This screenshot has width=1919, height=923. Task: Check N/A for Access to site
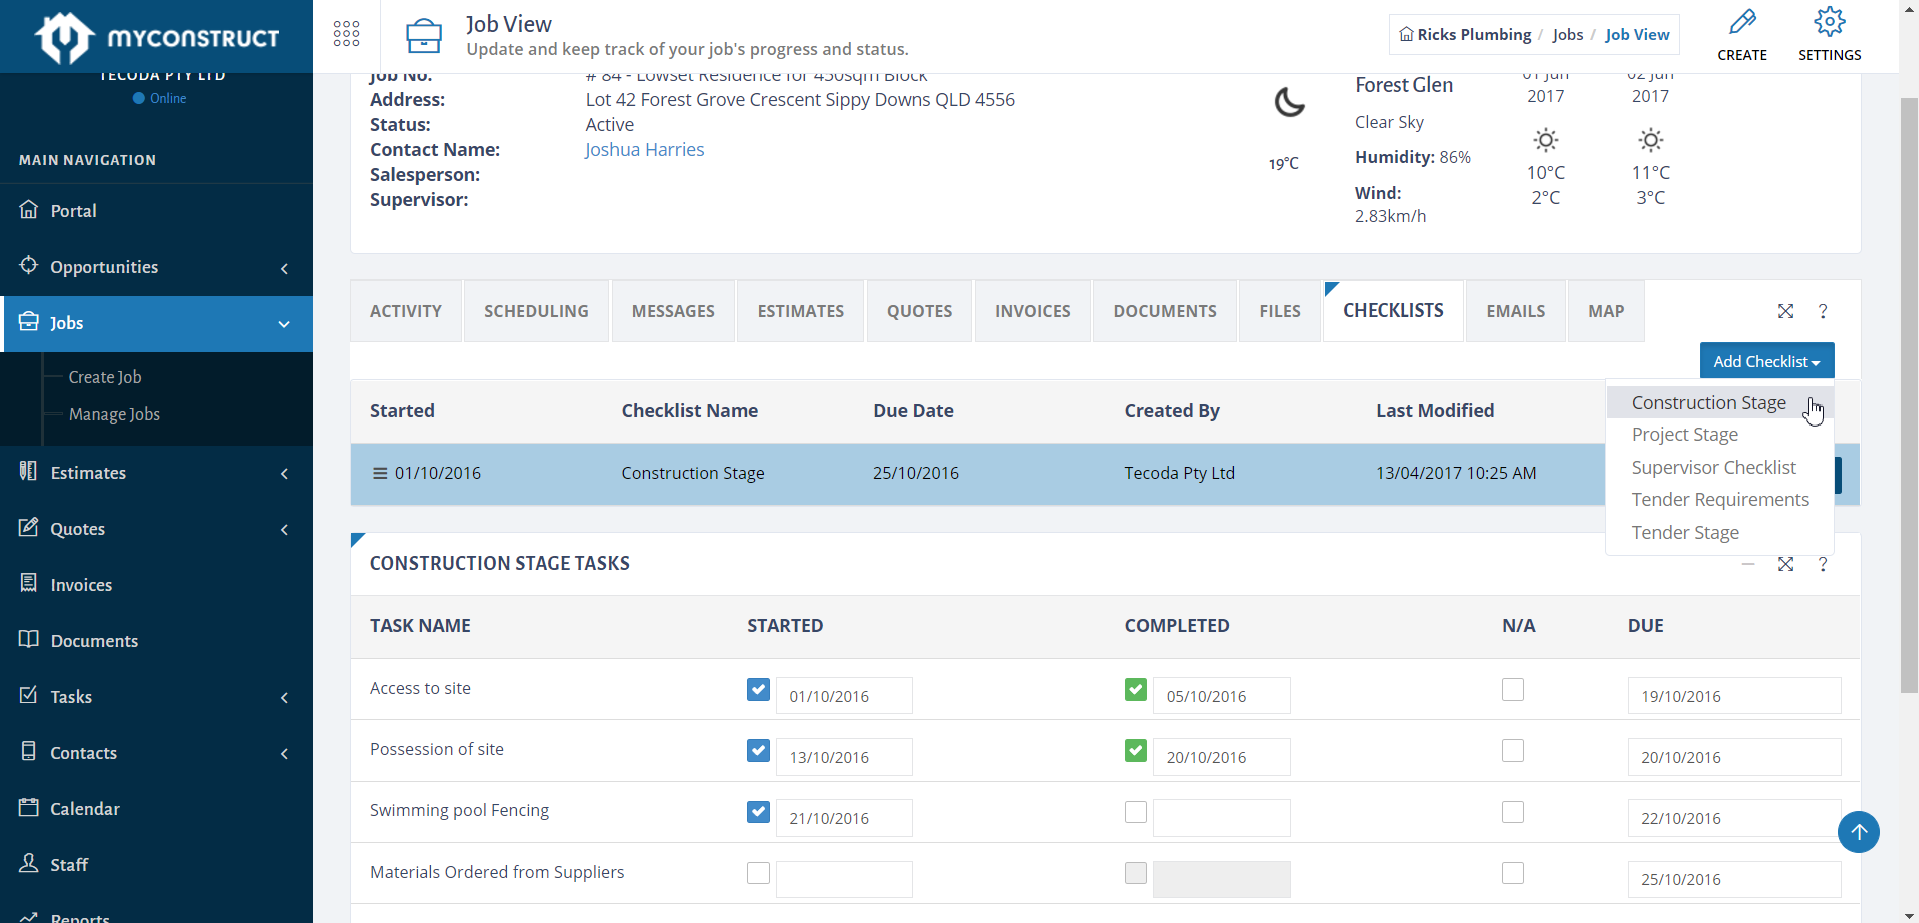tap(1513, 690)
